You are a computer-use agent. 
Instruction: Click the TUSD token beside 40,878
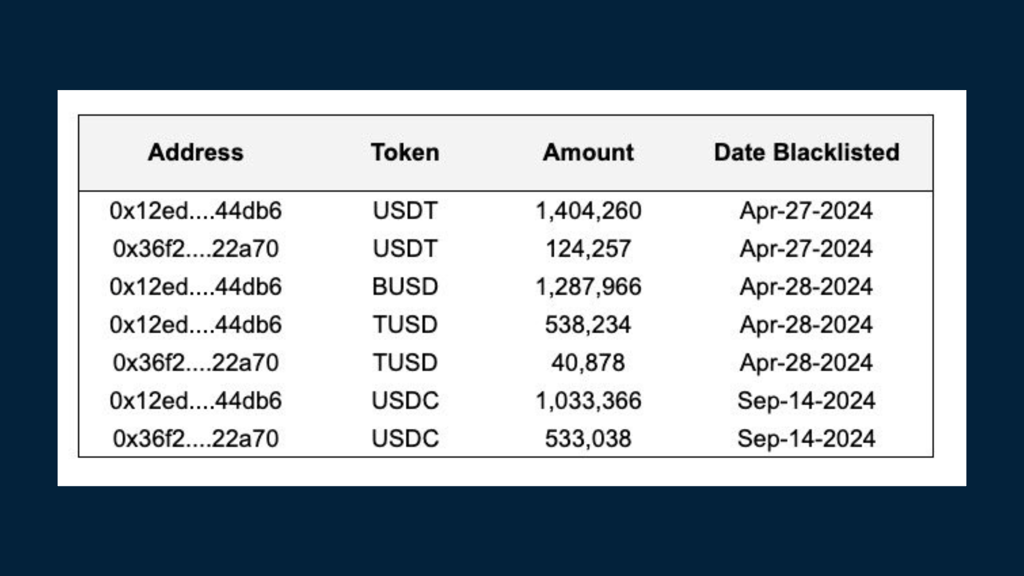click(x=405, y=362)
